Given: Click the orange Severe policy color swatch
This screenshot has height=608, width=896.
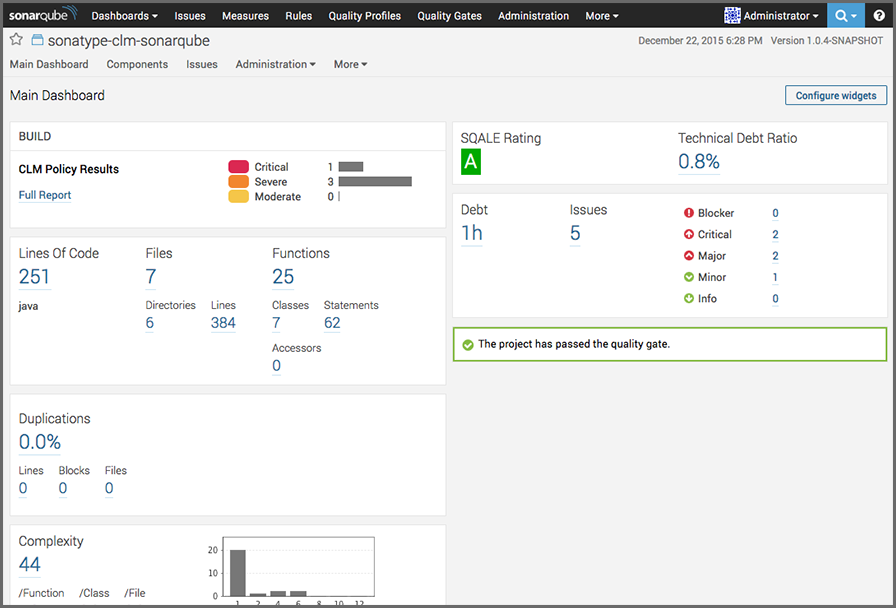Looking at the screenshot, I should [238, 182].
